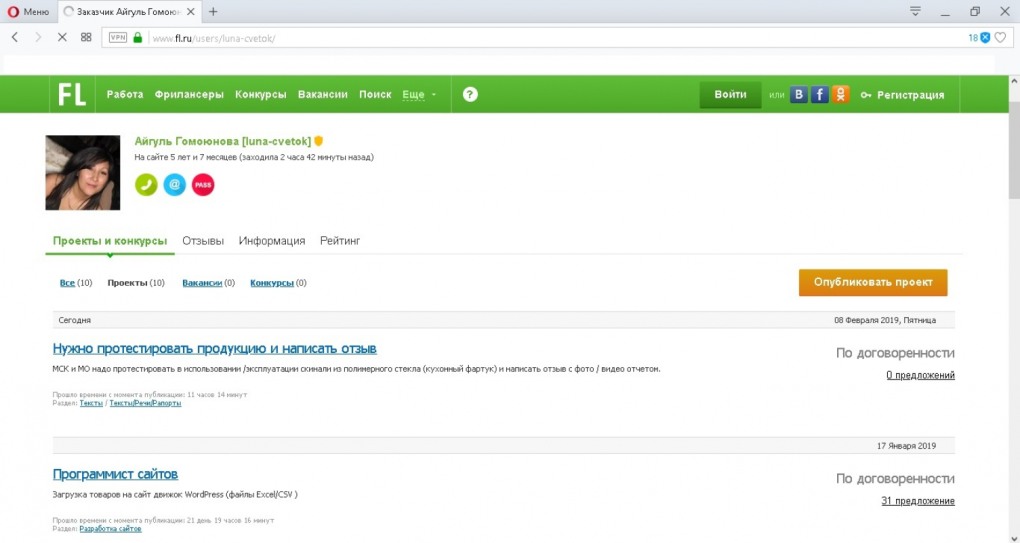Click the FL site logo
This screenshot has height=543, width=1020.
pyautogui.click(x=72, y=95)
